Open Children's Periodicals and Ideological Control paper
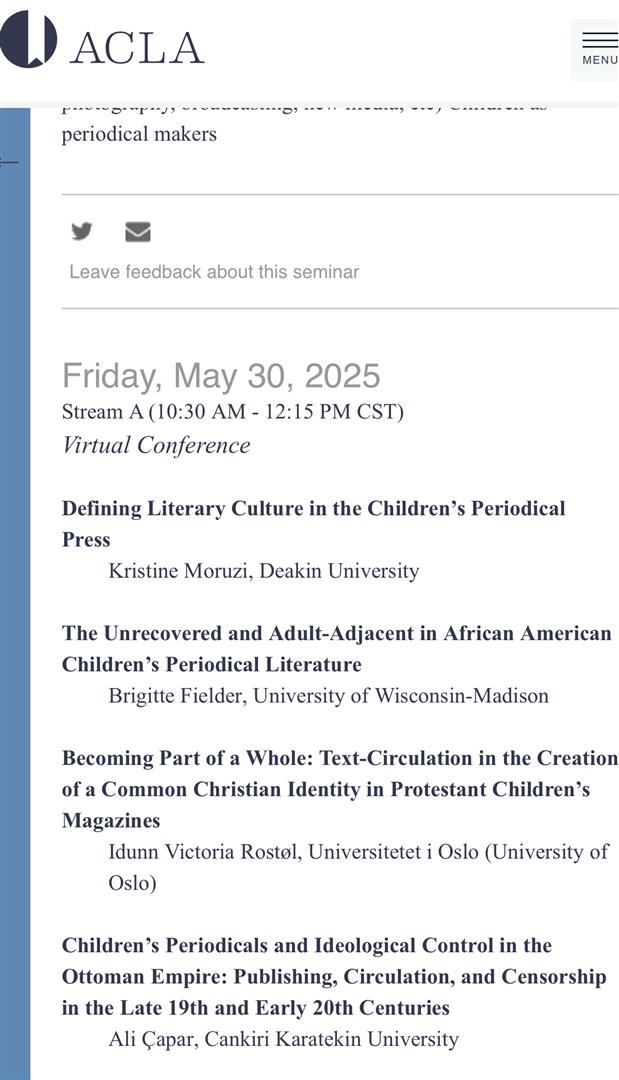This screenshot has width=619, height=1080. 334,977
